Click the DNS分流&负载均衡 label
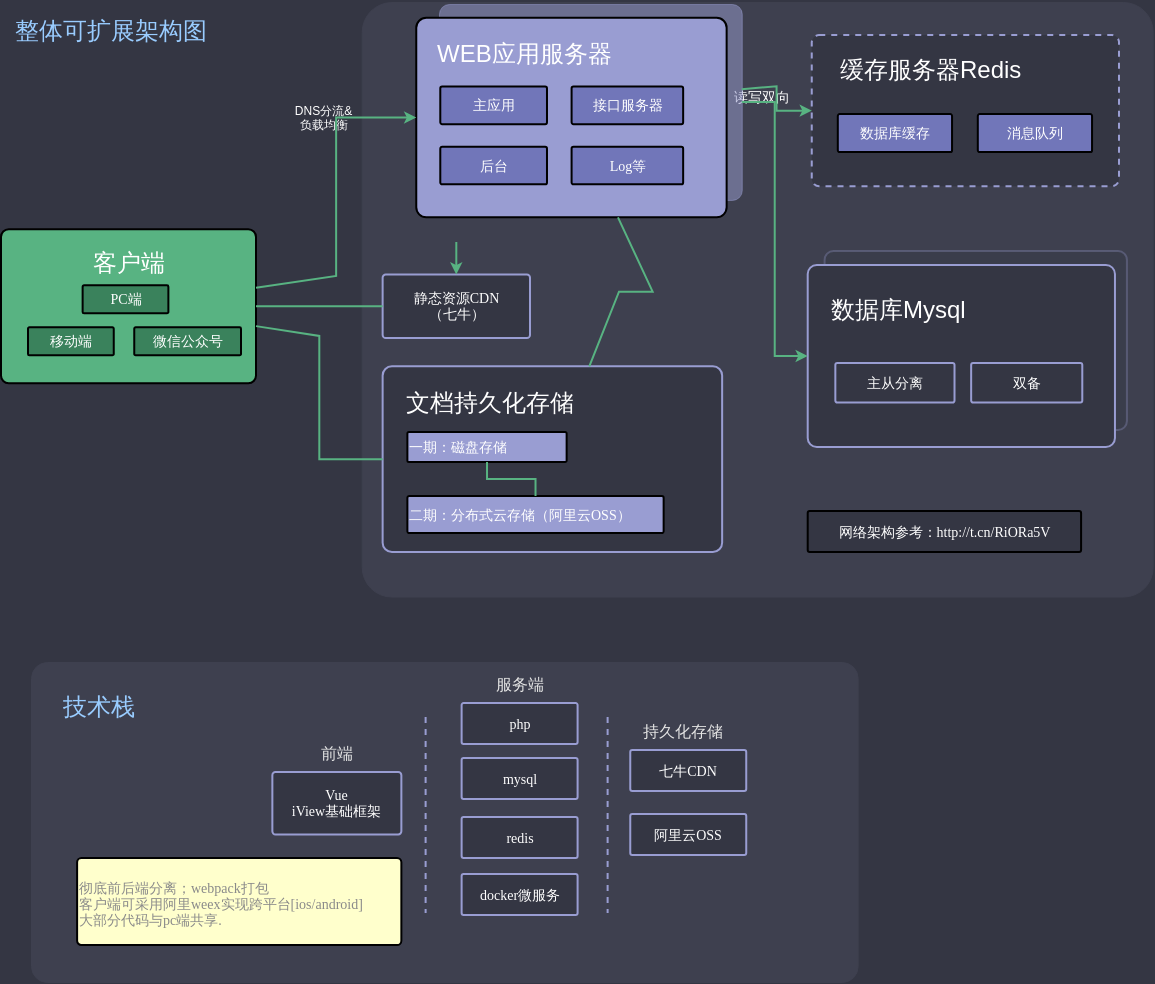 (323, 118)
